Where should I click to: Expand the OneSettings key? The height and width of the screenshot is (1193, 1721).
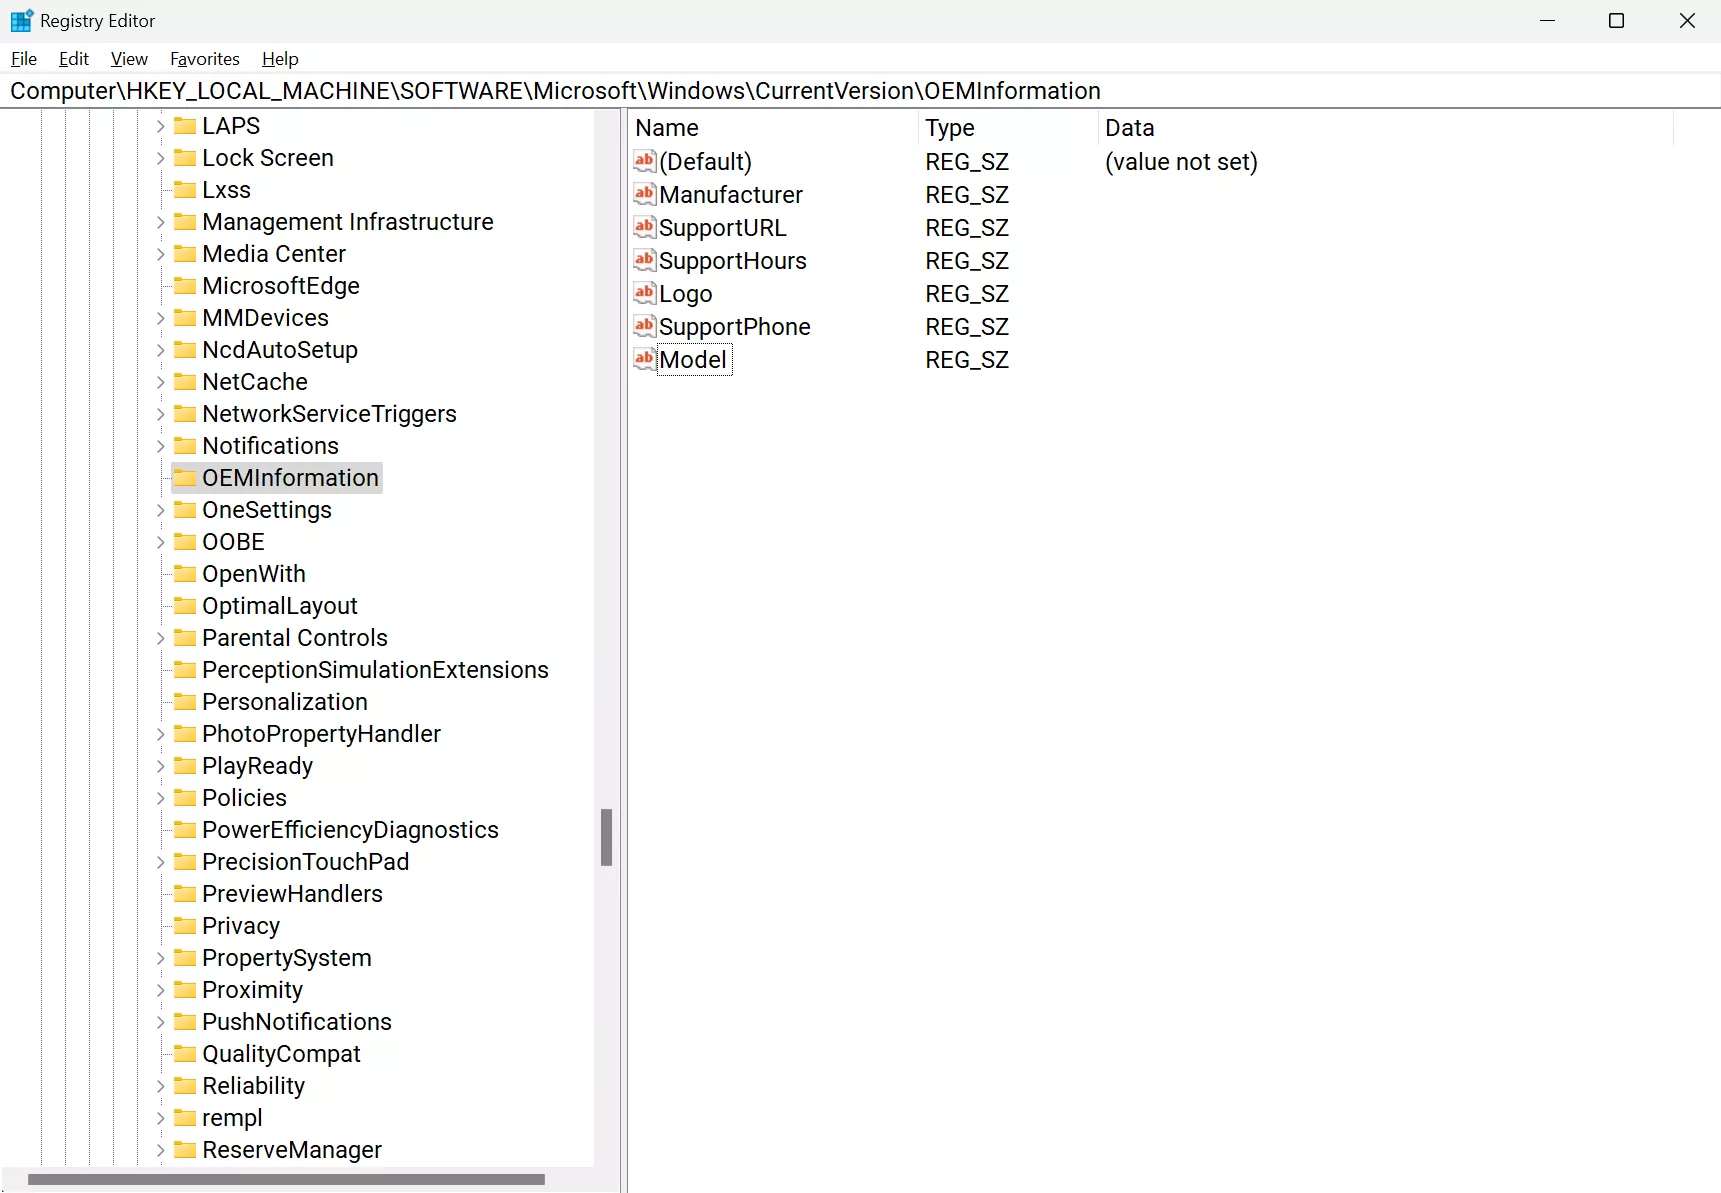[x=160, y=510]
